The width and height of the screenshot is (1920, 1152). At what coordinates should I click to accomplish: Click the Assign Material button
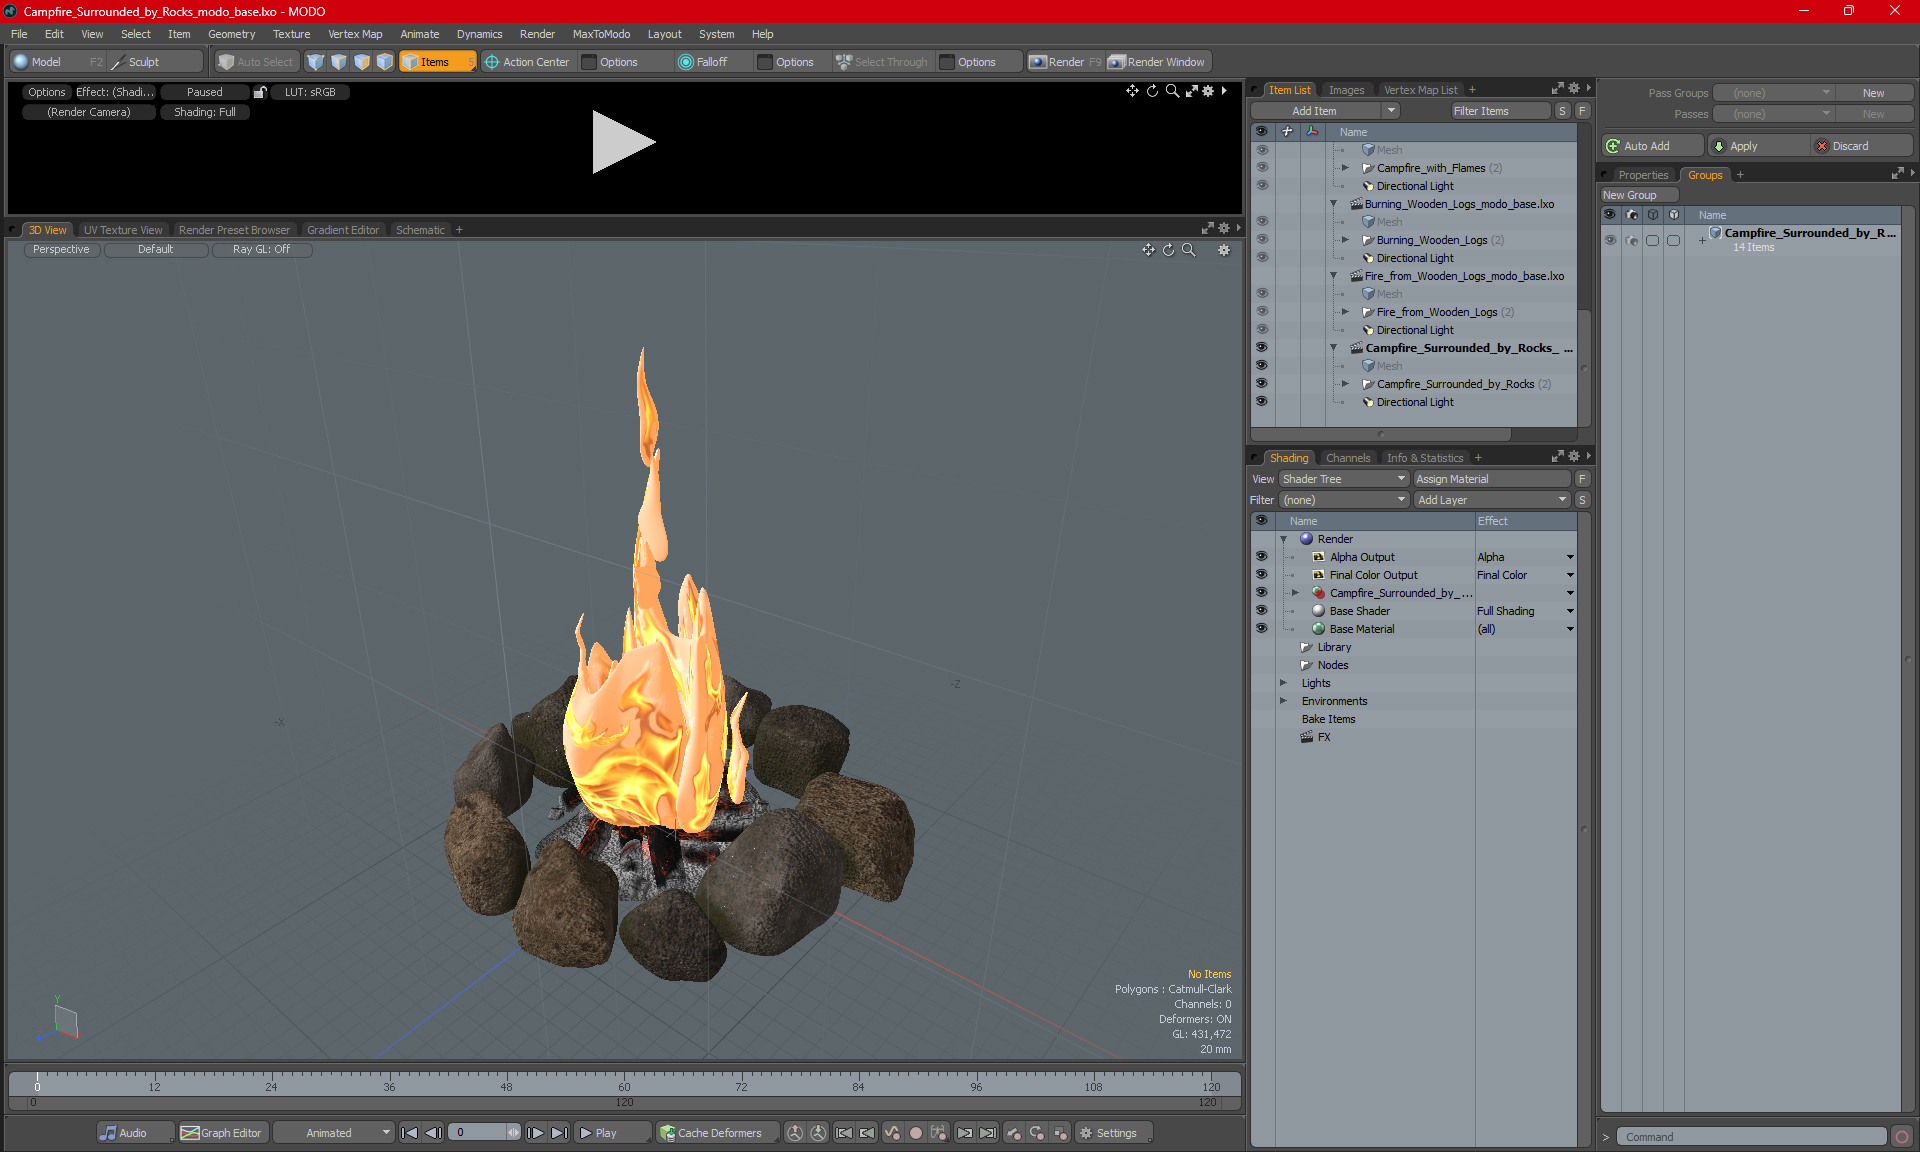1491,479
